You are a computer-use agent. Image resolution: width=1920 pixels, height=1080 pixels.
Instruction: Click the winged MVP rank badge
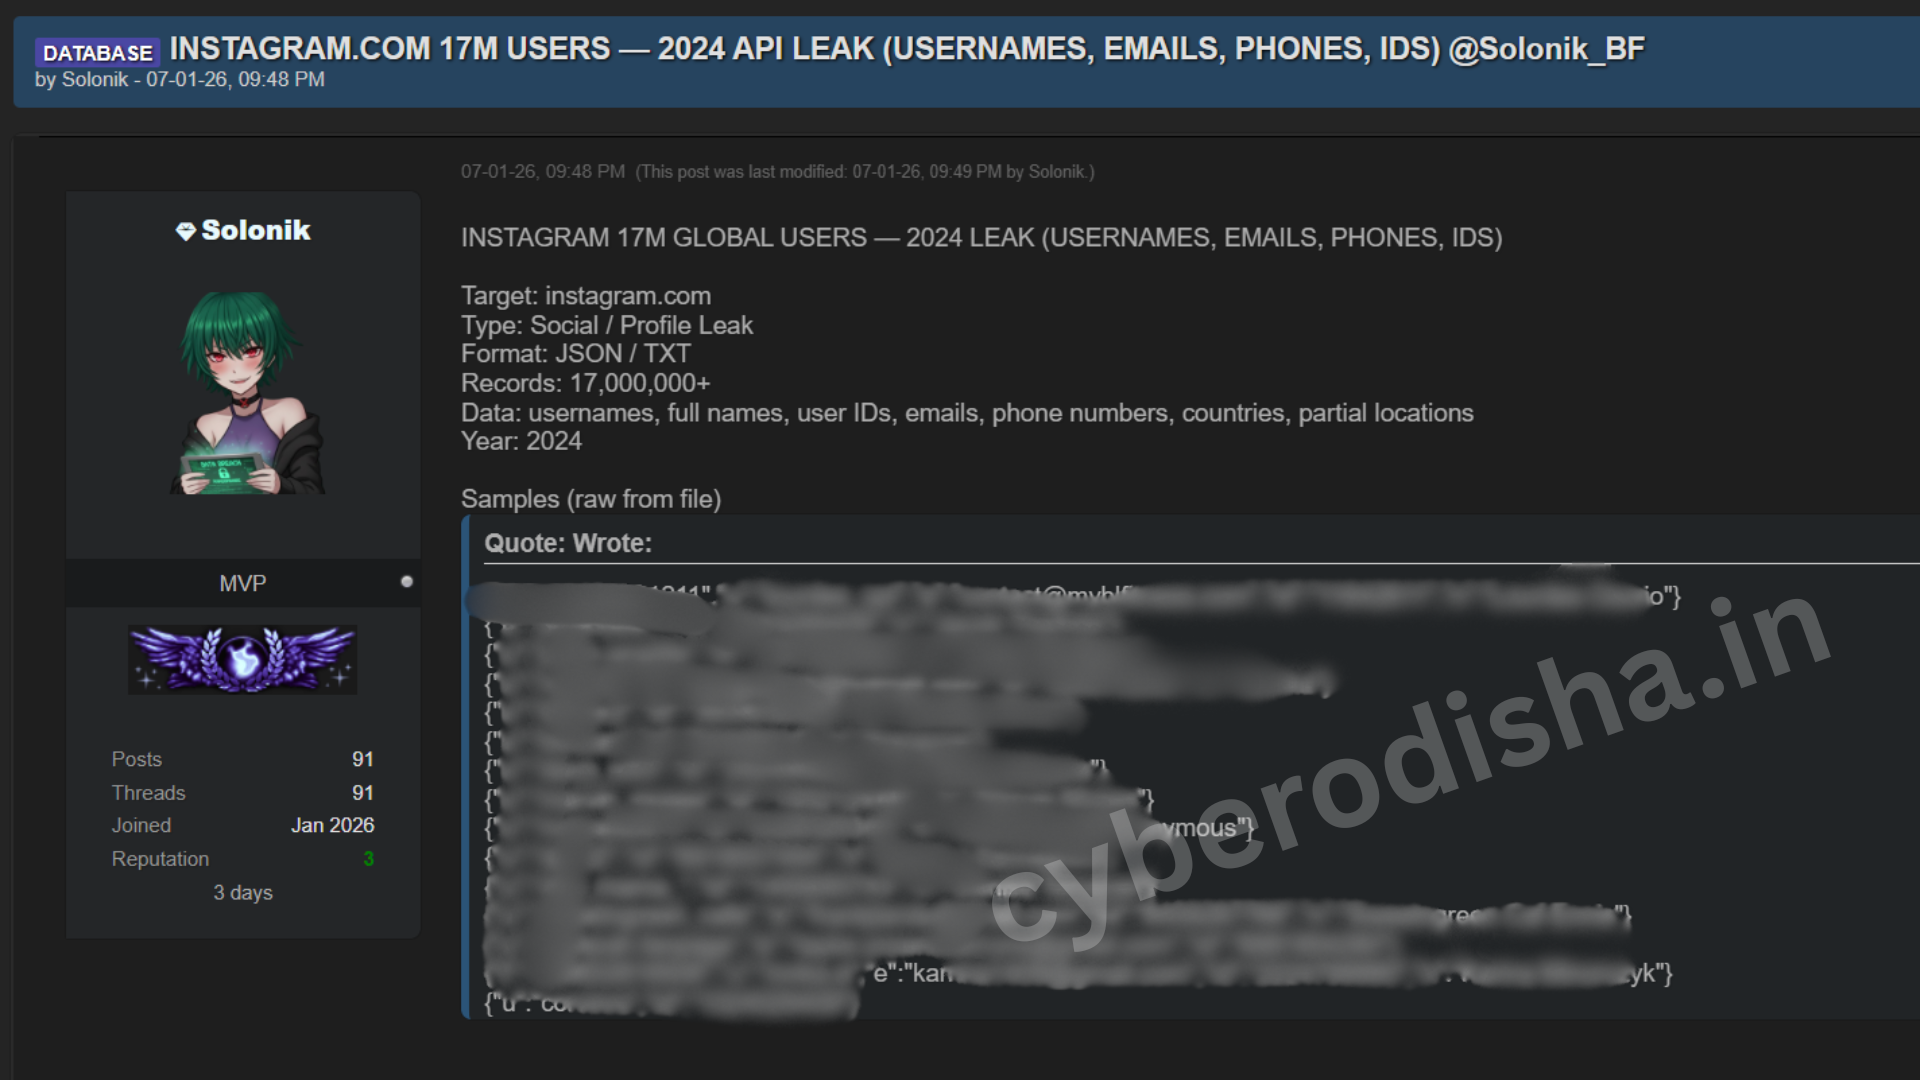tap(242, 660)
